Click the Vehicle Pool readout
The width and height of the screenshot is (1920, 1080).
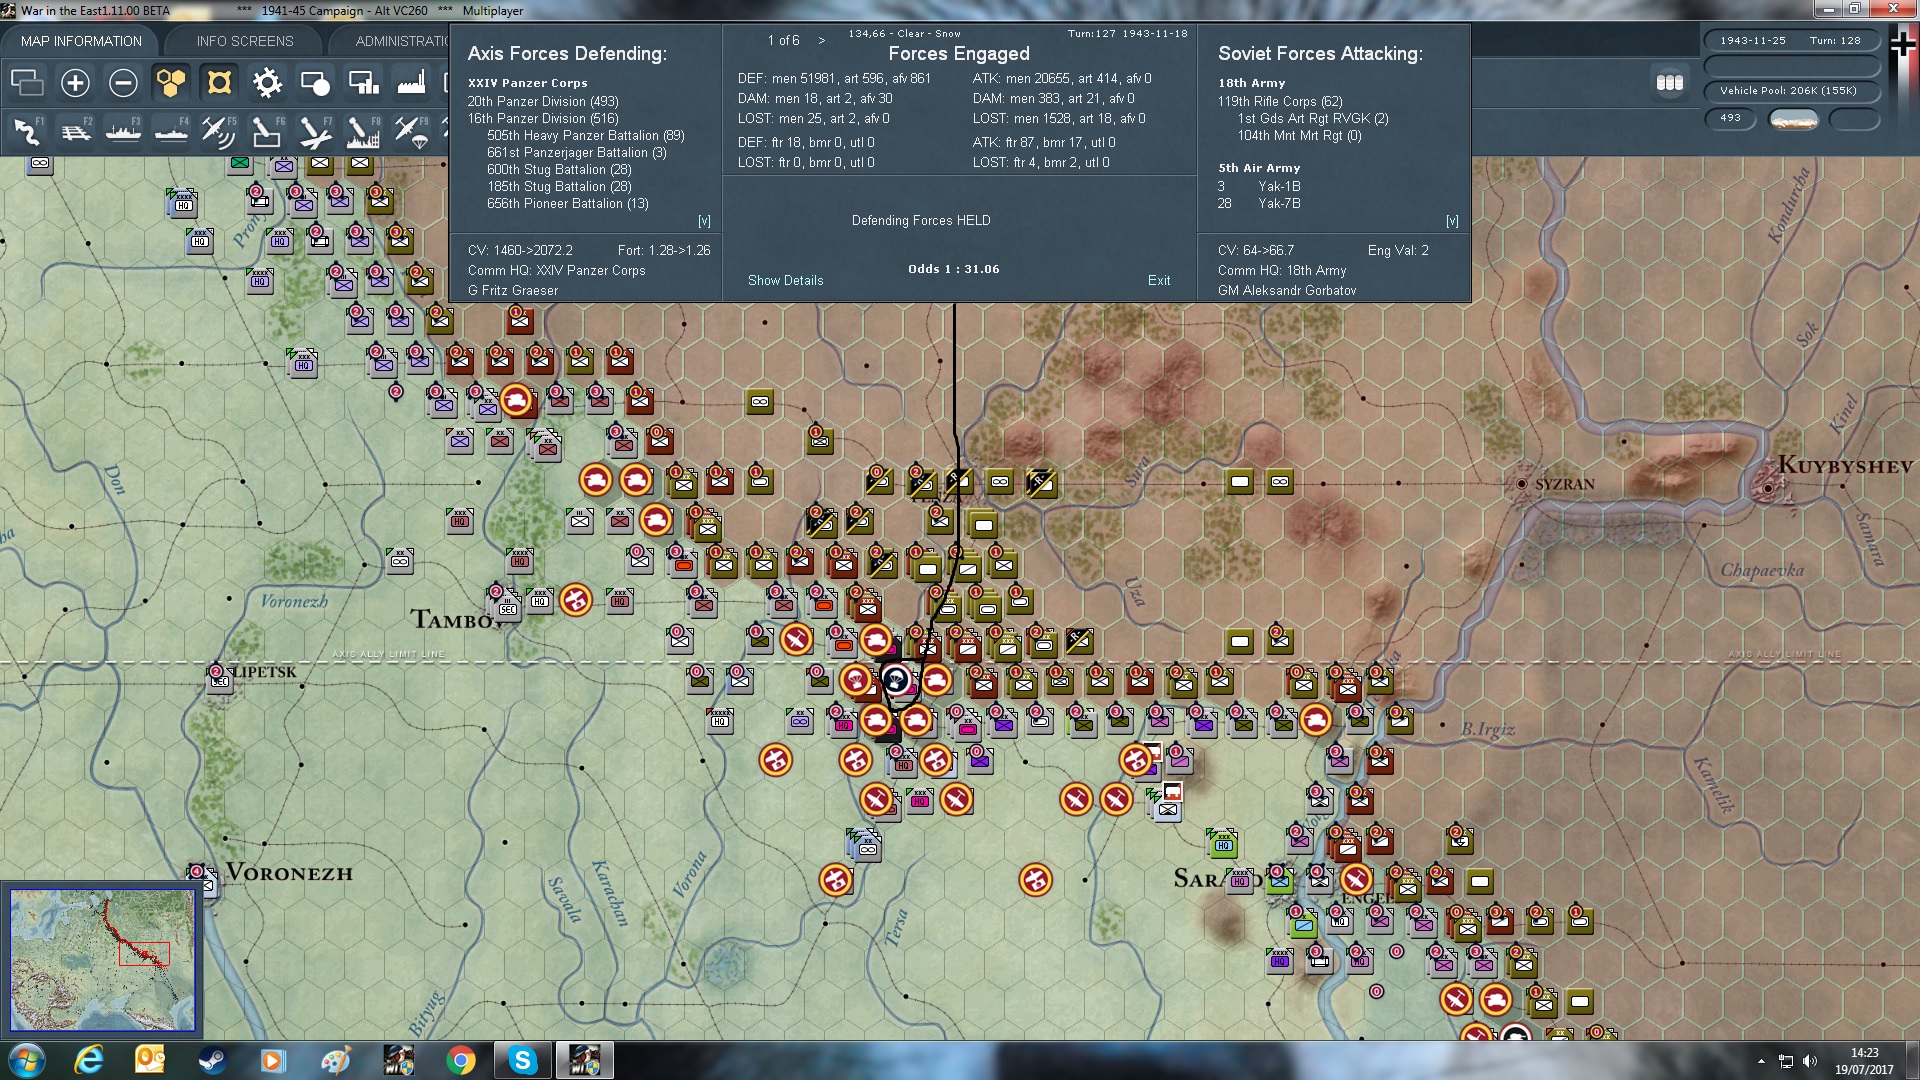tap(1791, 91)
